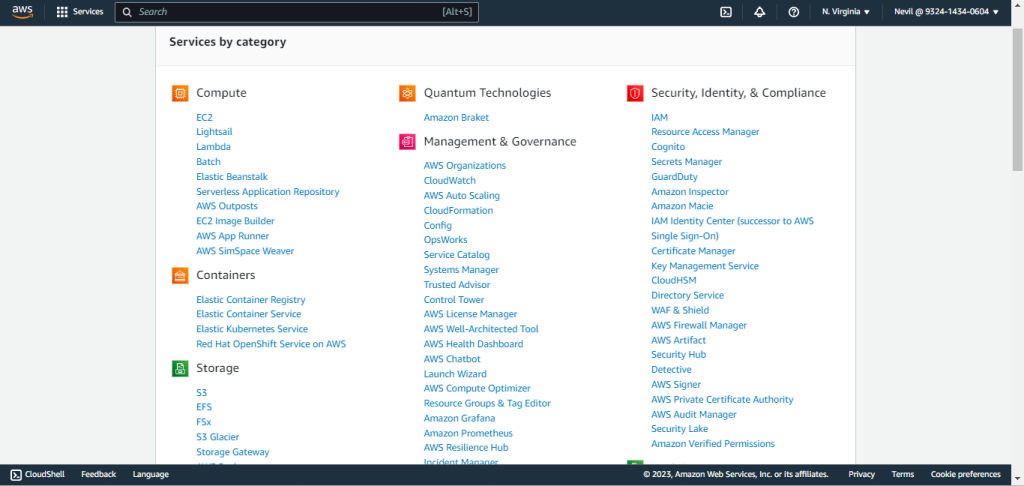Open Amazon Braket link
The image size is (1024, 486).
click(x=456, y=118)
